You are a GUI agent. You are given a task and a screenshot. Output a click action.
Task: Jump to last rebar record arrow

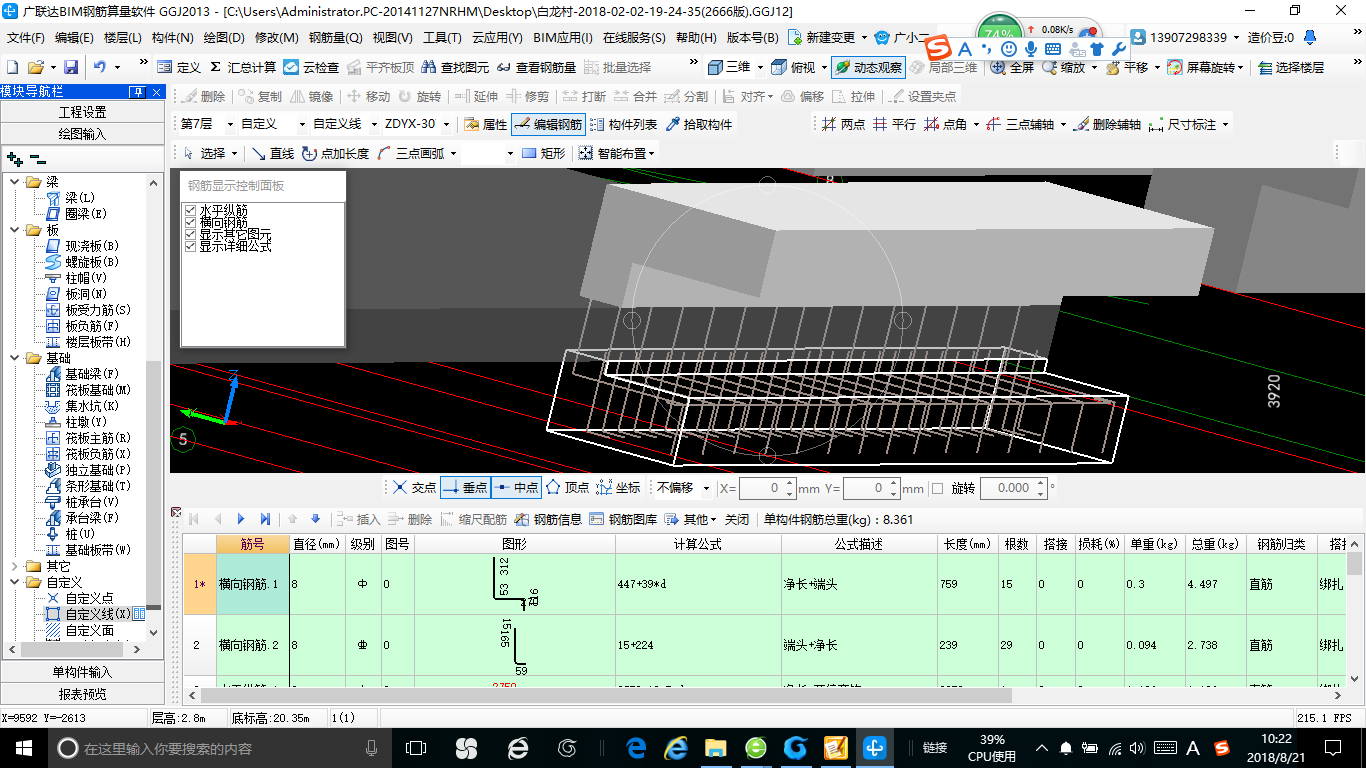click(x=265, y=519)
